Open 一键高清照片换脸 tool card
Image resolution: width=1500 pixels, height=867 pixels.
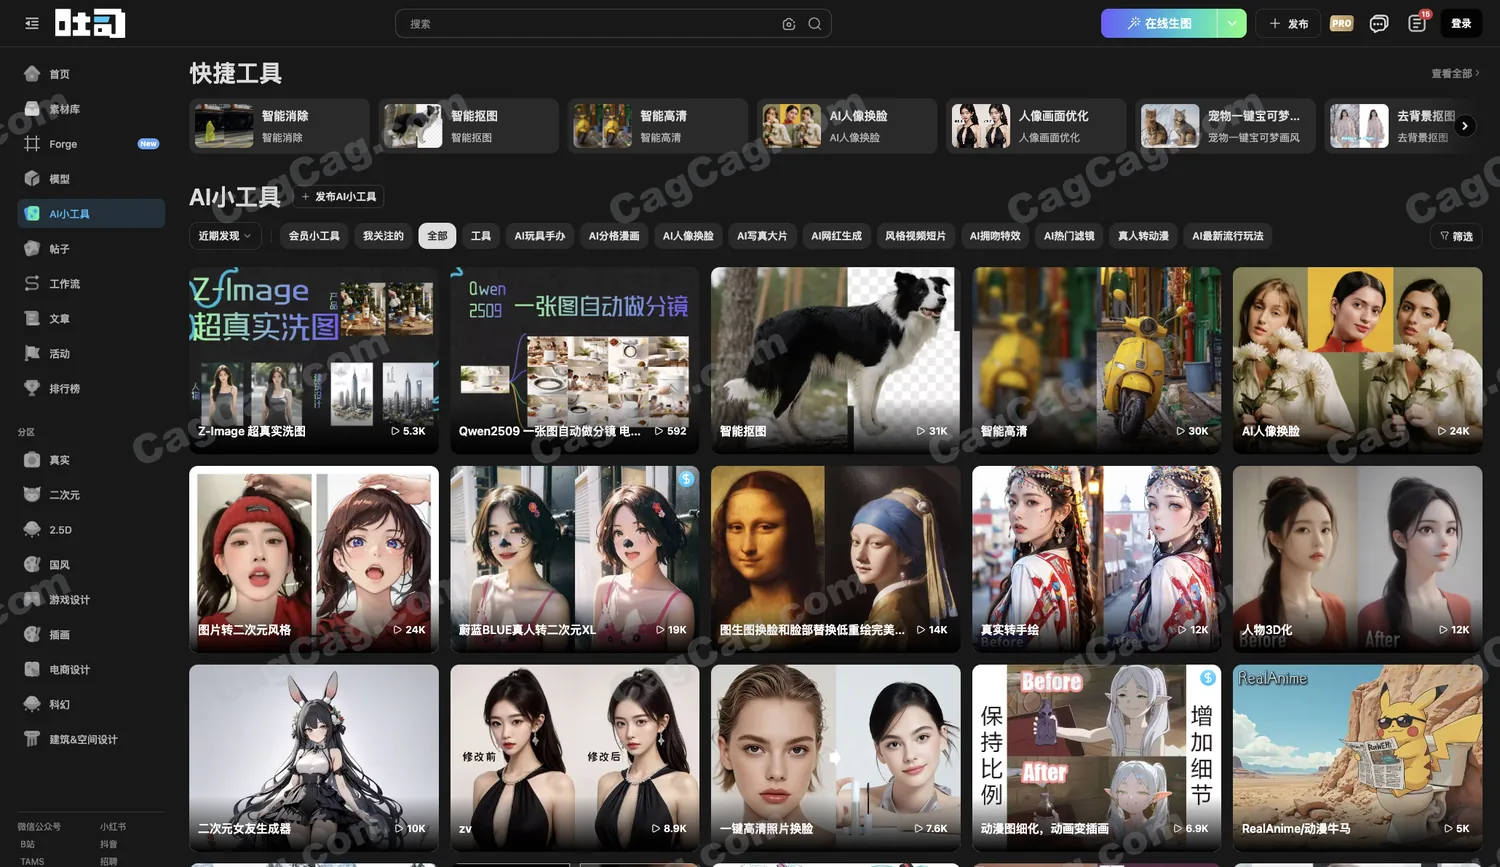click(x=835, y=758)
